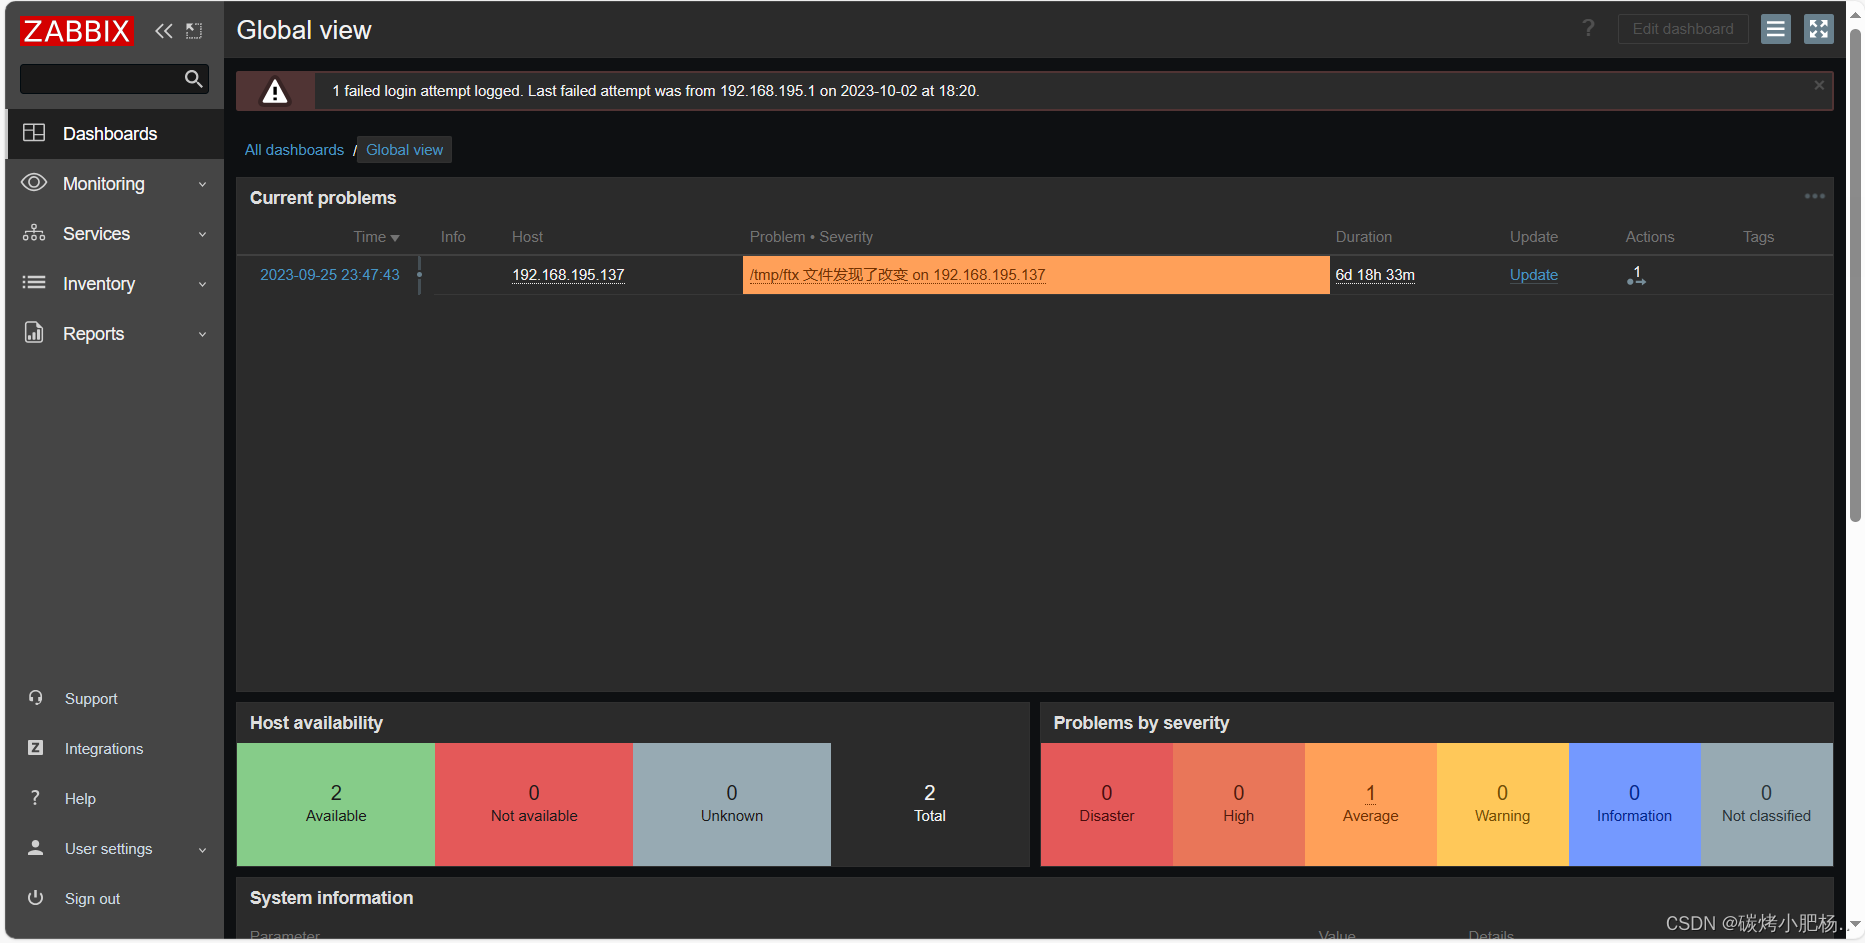Click the Integrations Z icon
This screenshot has height=943, width=1865.
point(35,748)
